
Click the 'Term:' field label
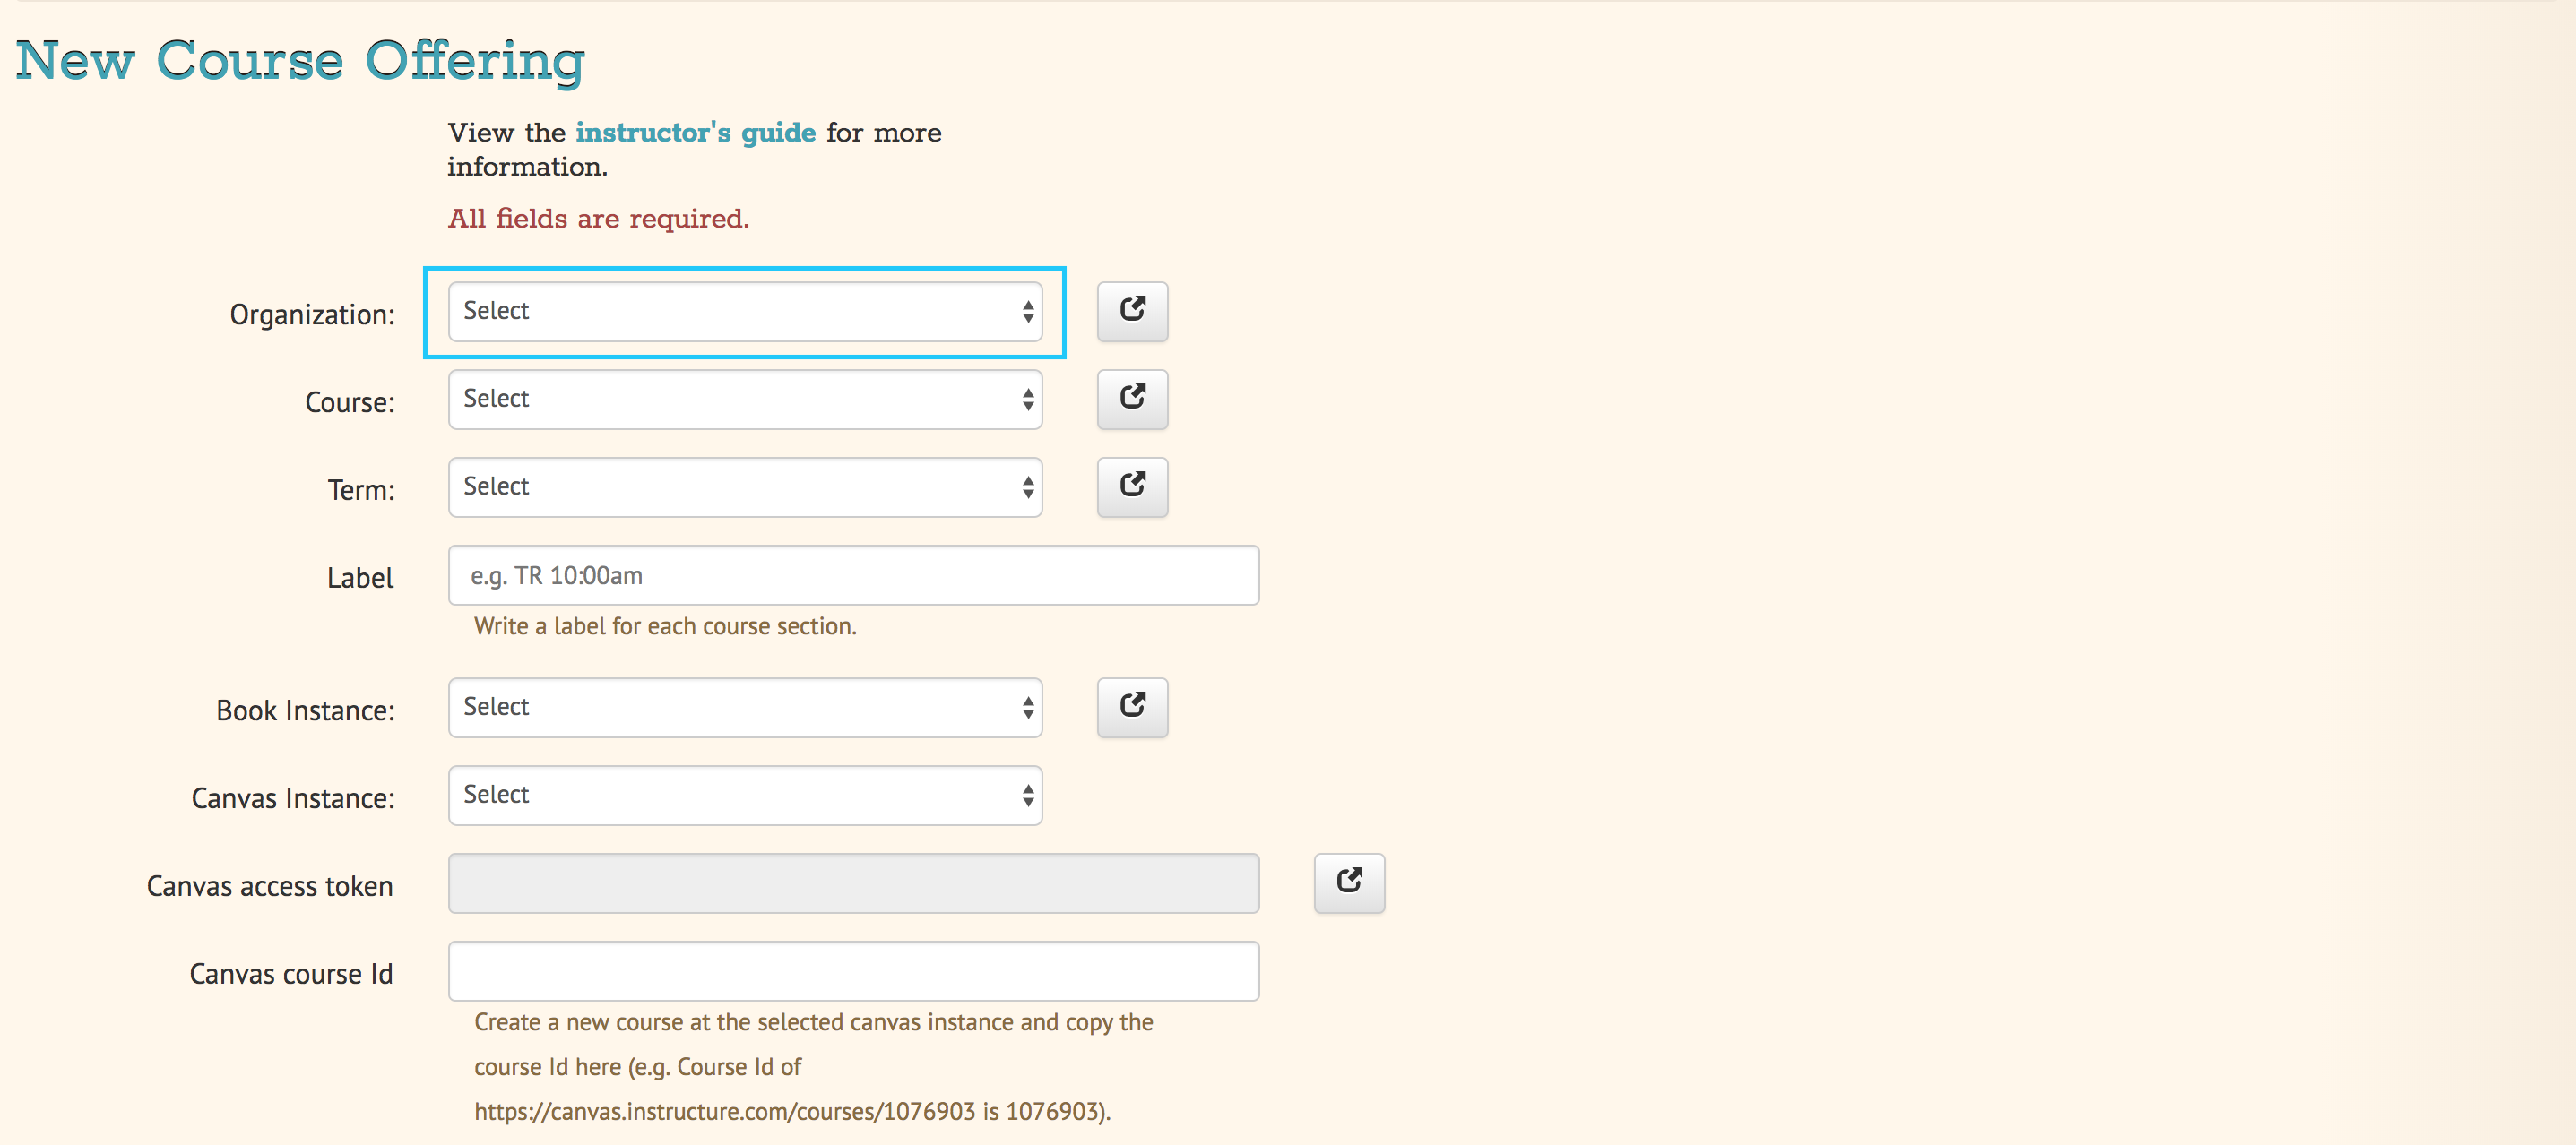(x=361, y=491)
